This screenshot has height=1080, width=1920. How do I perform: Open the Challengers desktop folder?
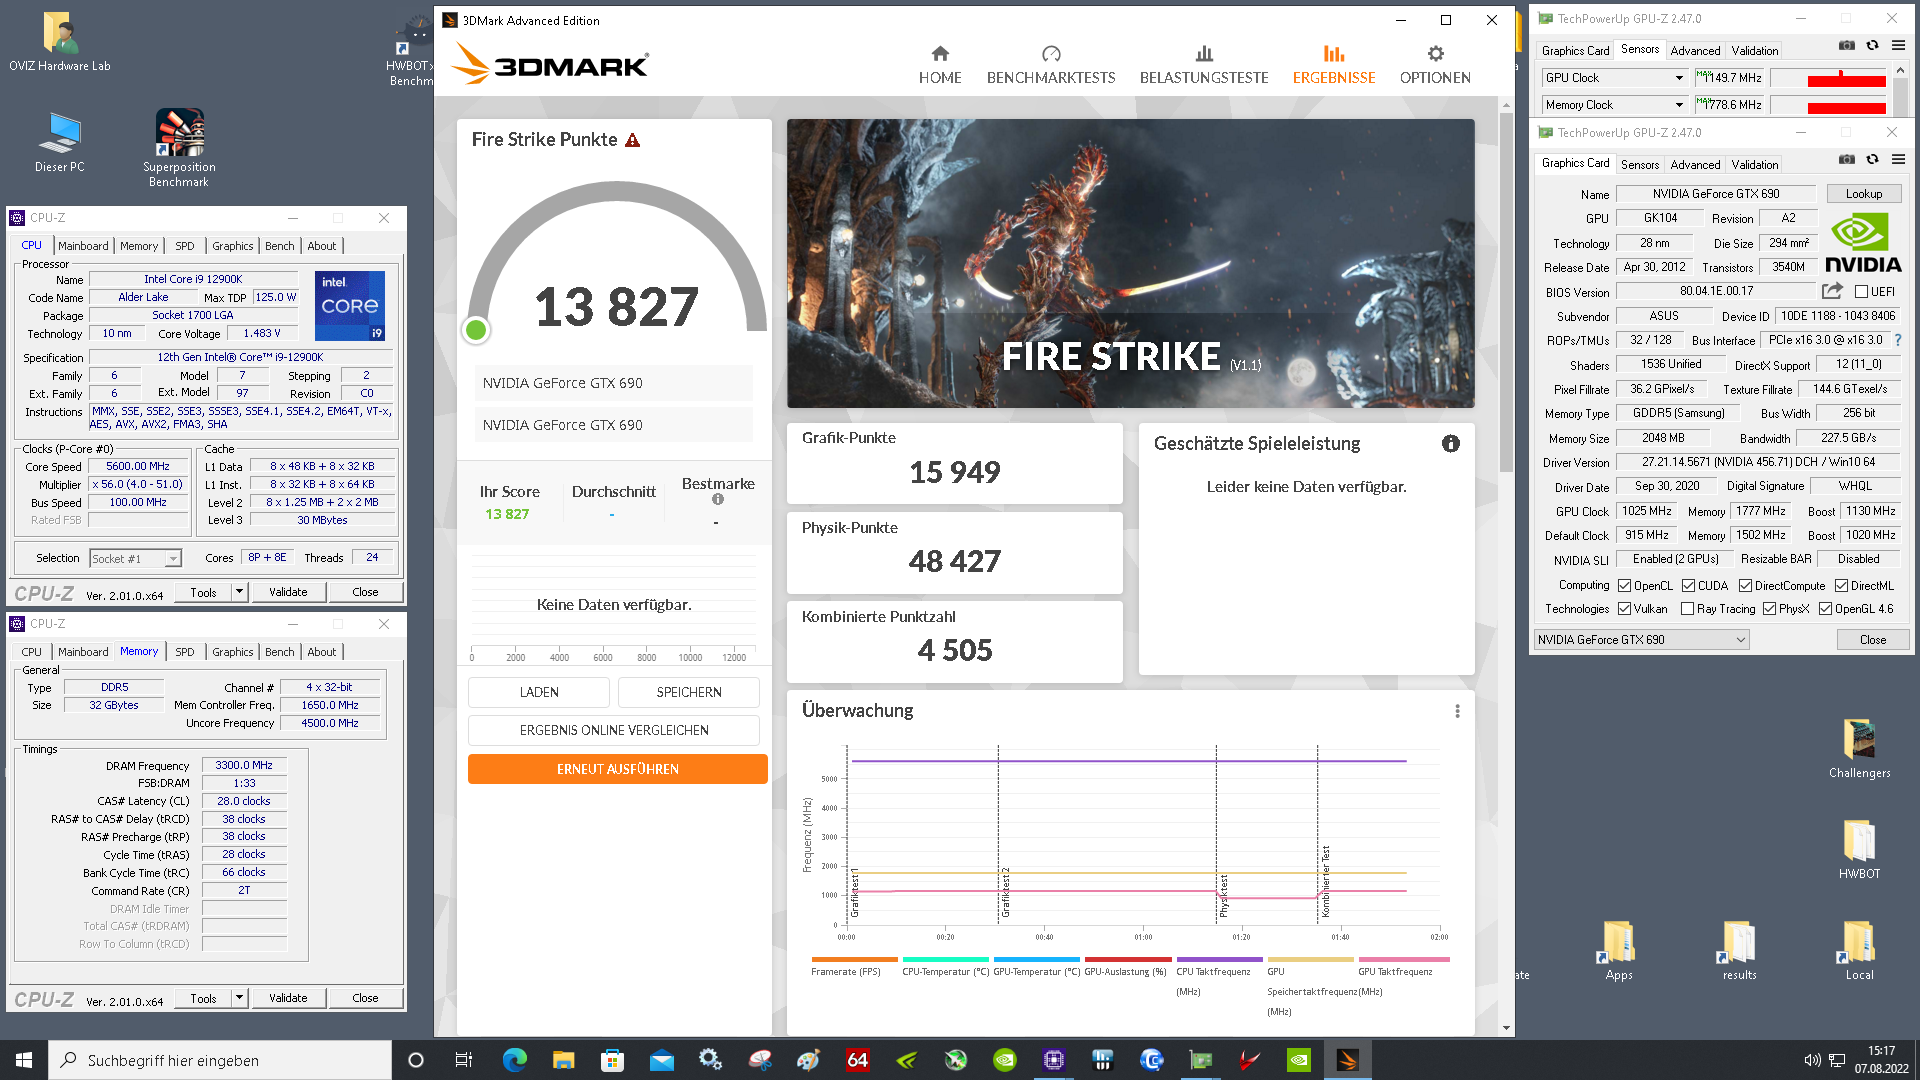tap(1859, 749)
